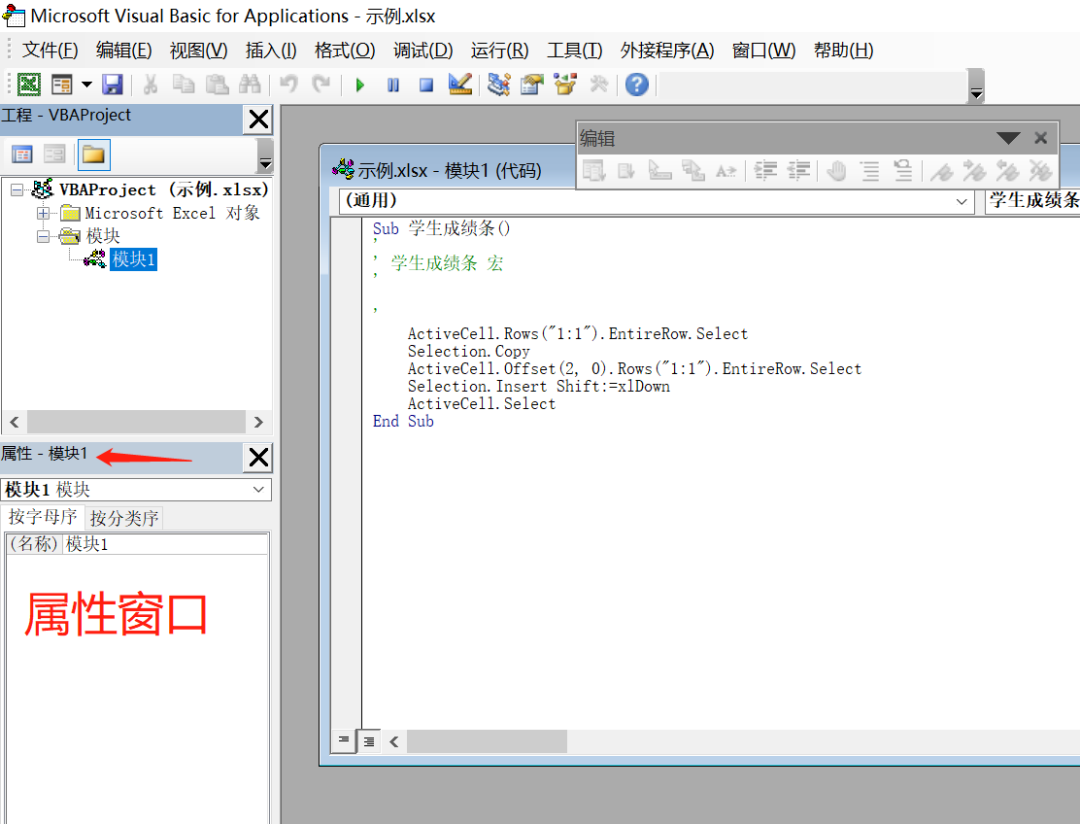
Task: Click View Object icon in project panel
Action: click(x=54, y=154)
